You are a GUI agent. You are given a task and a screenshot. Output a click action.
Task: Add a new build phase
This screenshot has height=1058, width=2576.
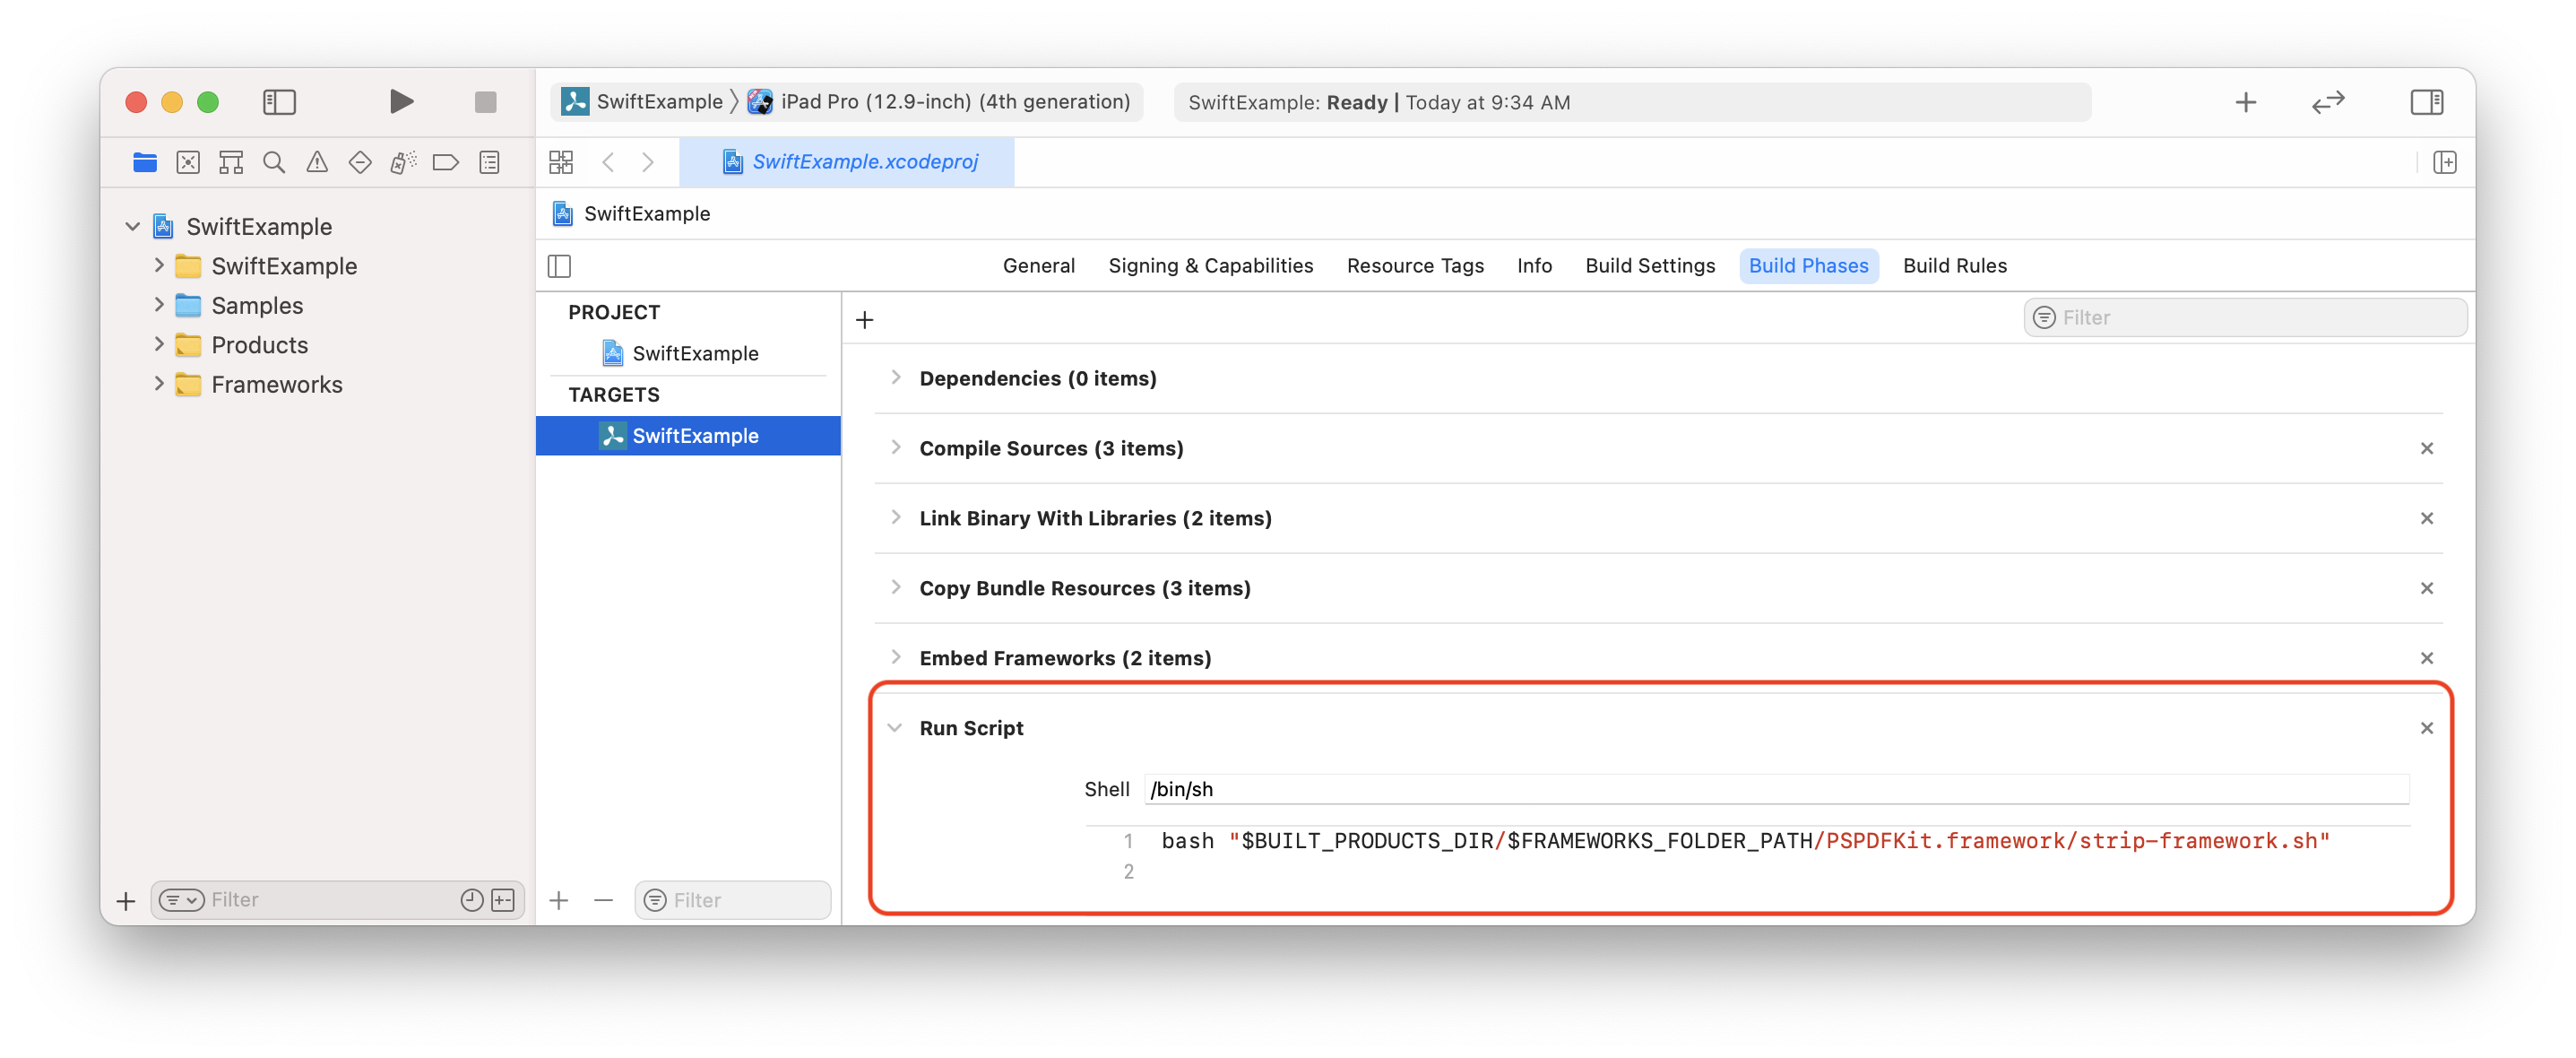pos(865,320)
